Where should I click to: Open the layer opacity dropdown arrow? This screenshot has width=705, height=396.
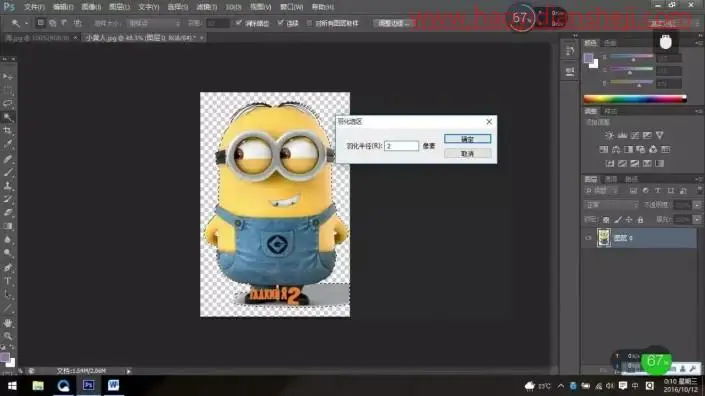[x=696, y=205]
